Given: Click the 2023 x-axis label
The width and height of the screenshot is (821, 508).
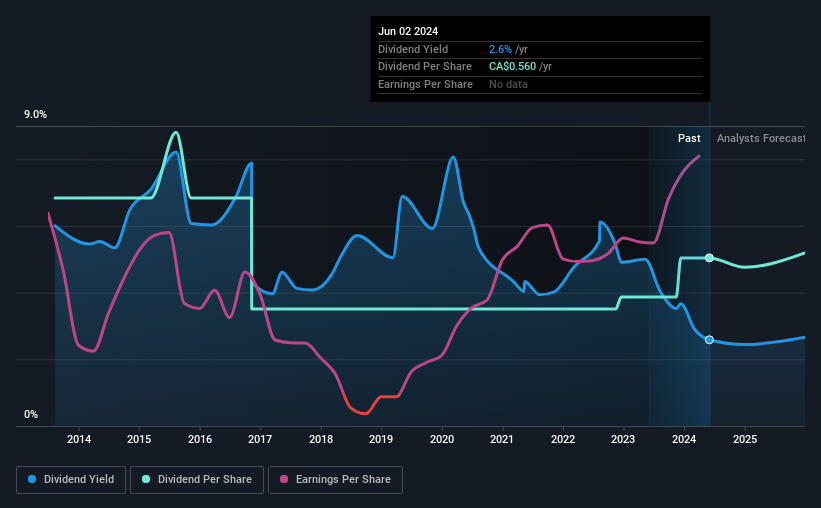Looking at the screenshot, I should [623, 439].
